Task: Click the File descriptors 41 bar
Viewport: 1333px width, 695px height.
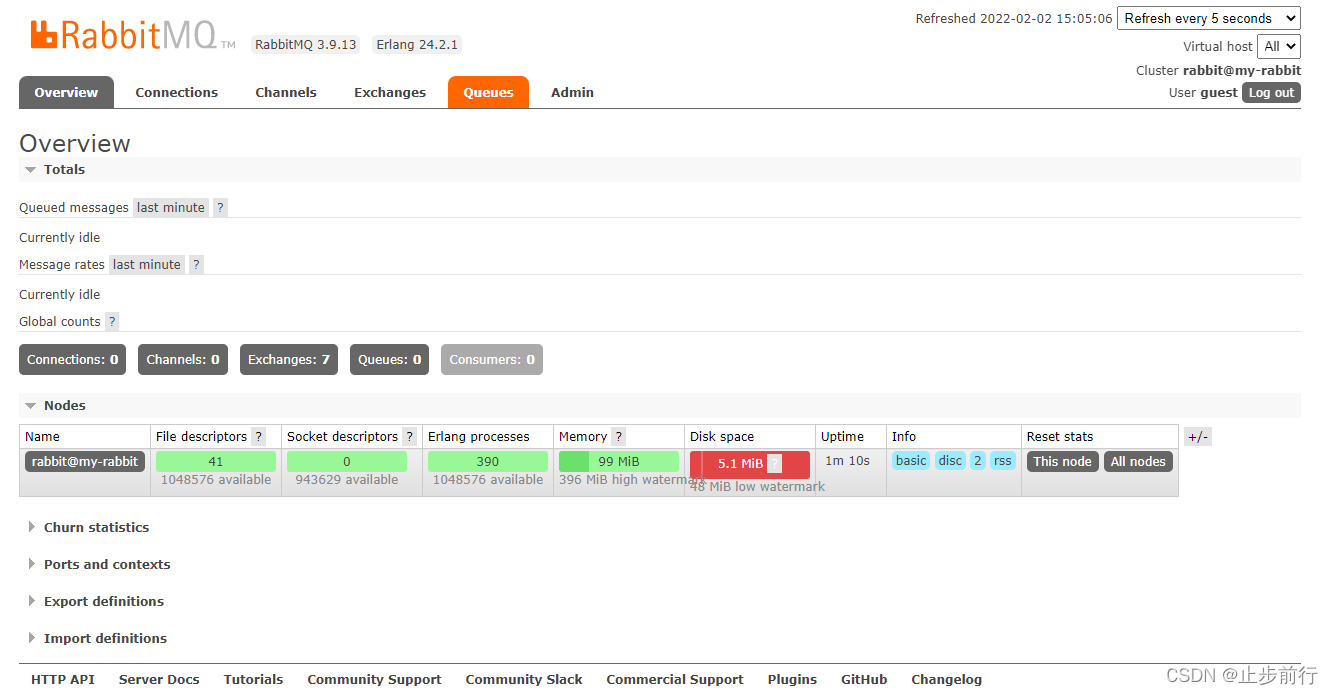Action: click(x=216, y=462)
